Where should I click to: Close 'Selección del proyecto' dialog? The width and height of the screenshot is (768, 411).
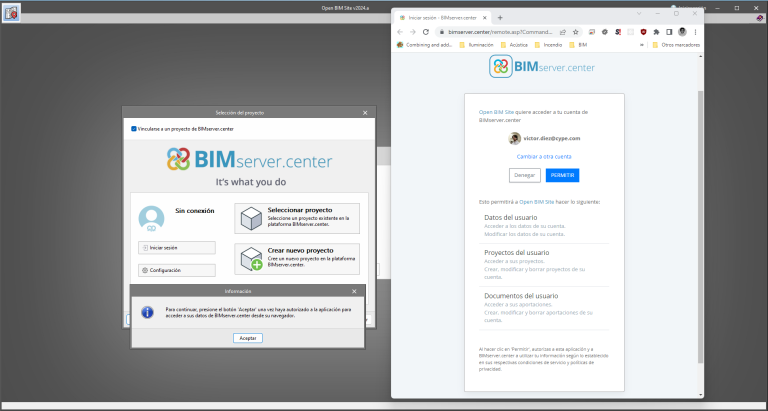(365, 113)
